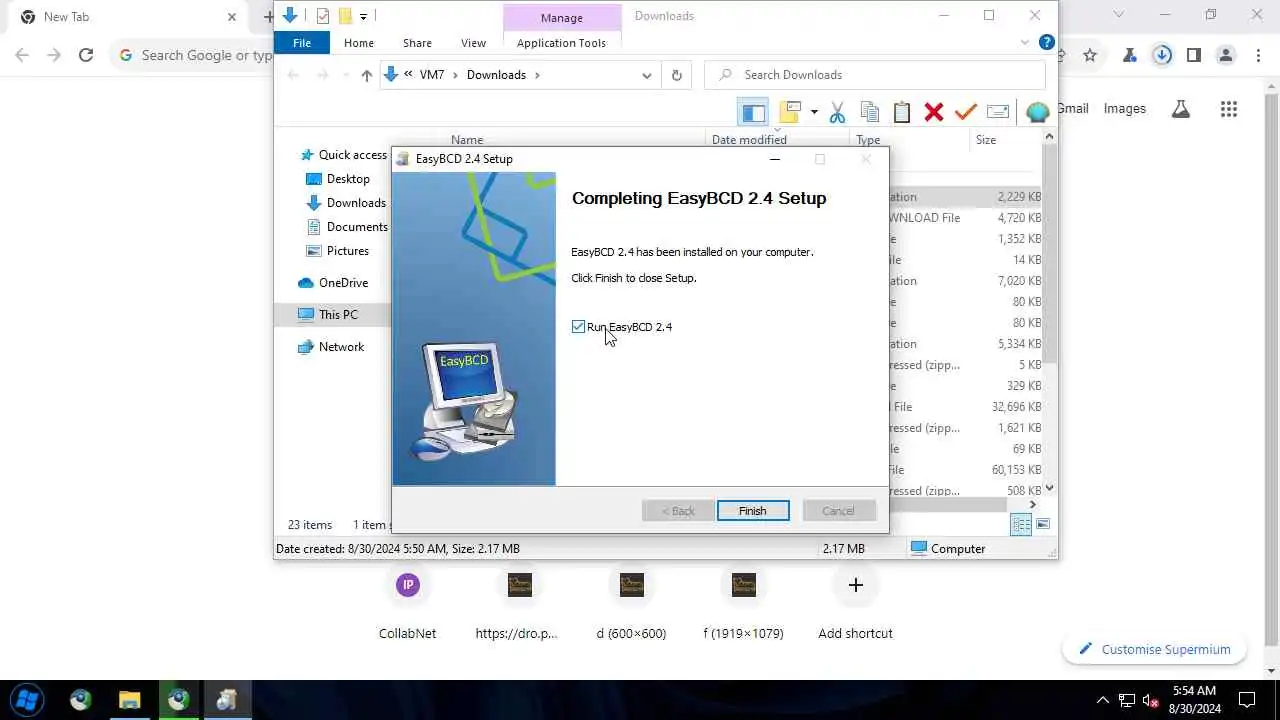Image resolution: width=1280 pixels, height=720 pixels.
Task: Click Search Downloads field
Action: click(875, 75)
